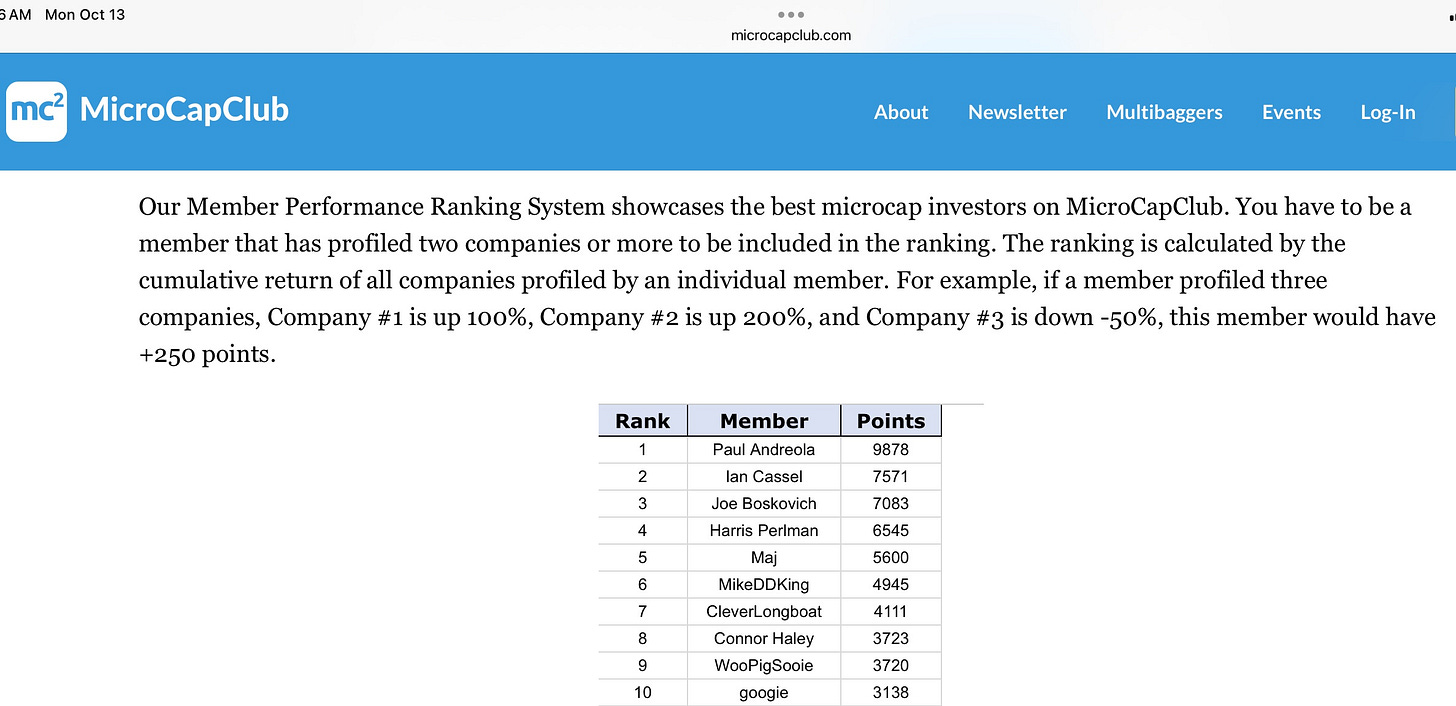Go to the Multibaggers section
This screenshot has height=706, width=1456.
point(1164,113)
